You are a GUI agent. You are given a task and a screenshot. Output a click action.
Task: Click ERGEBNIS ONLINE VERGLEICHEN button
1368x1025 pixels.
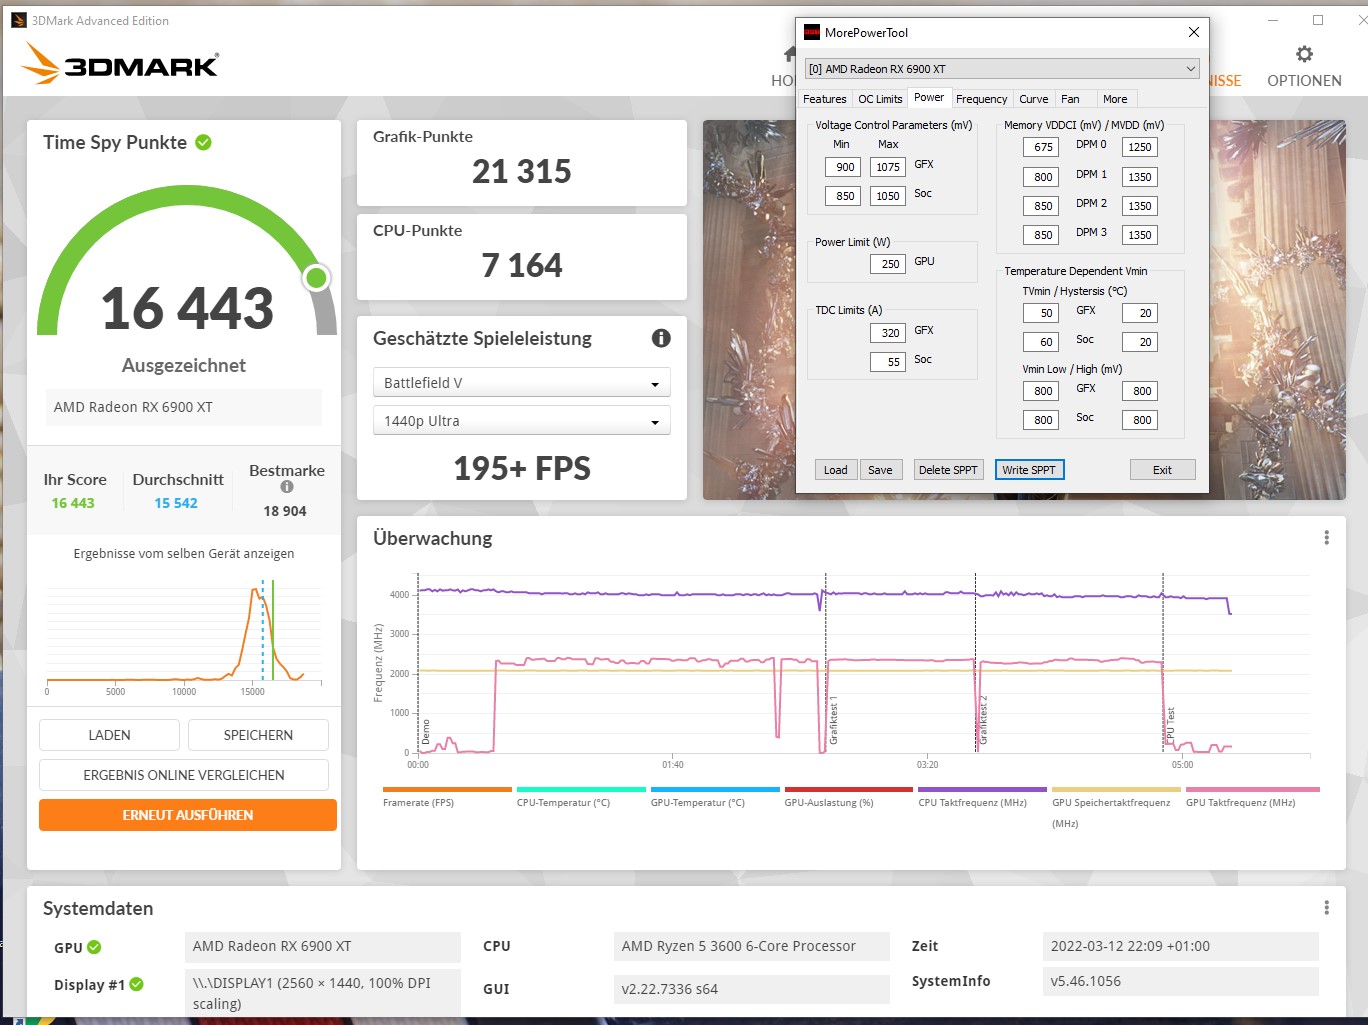184,775
